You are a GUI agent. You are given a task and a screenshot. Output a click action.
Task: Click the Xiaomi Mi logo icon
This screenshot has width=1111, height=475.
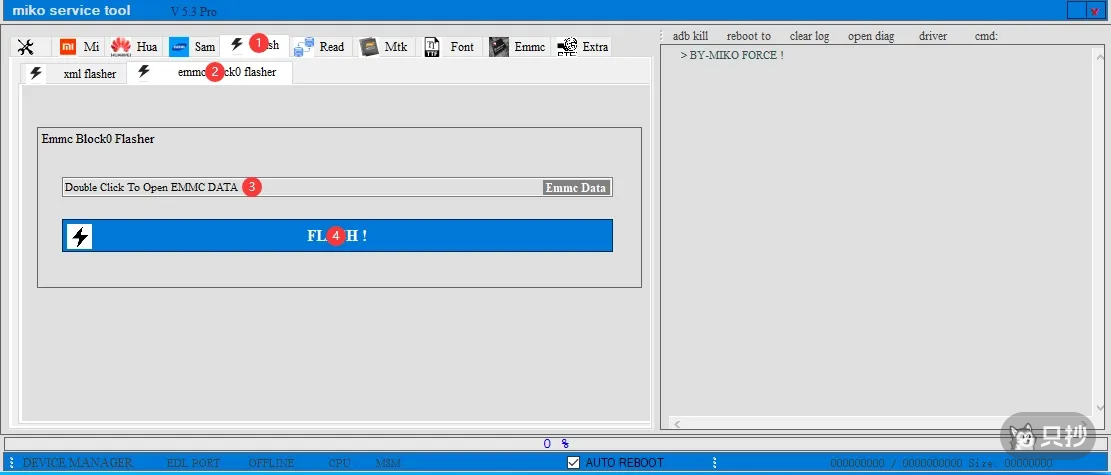tap(68, 47)
